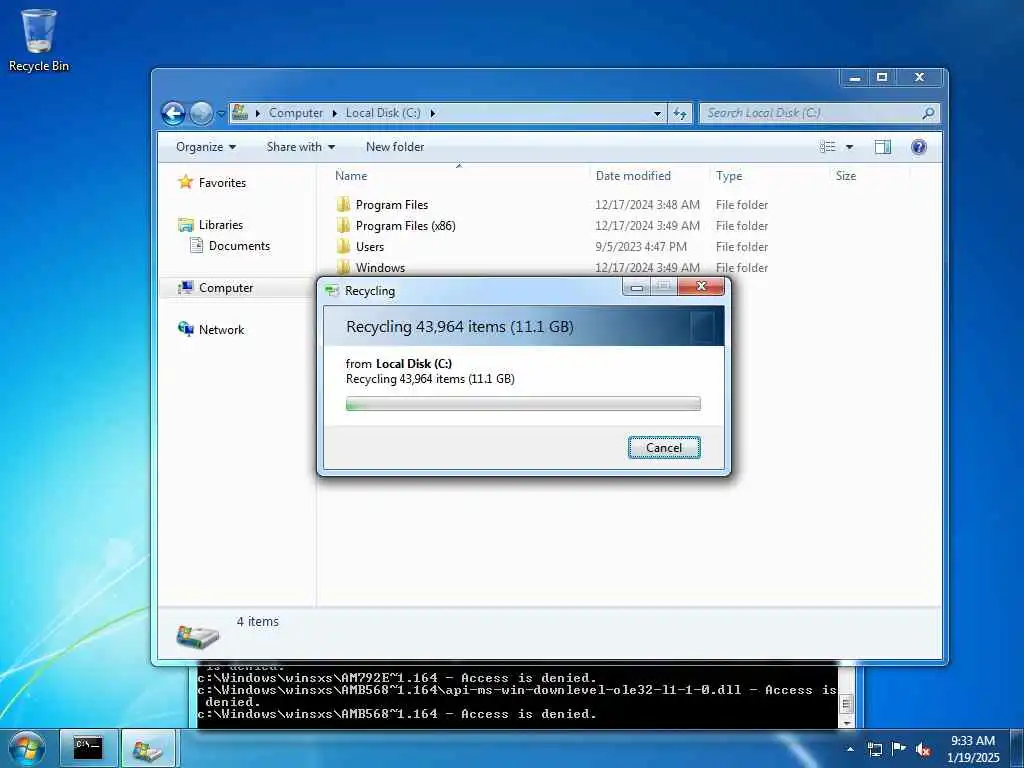This screenshot has height=768, width=1024.
Task: Select the Program Files folder
Action: point(391,205)
